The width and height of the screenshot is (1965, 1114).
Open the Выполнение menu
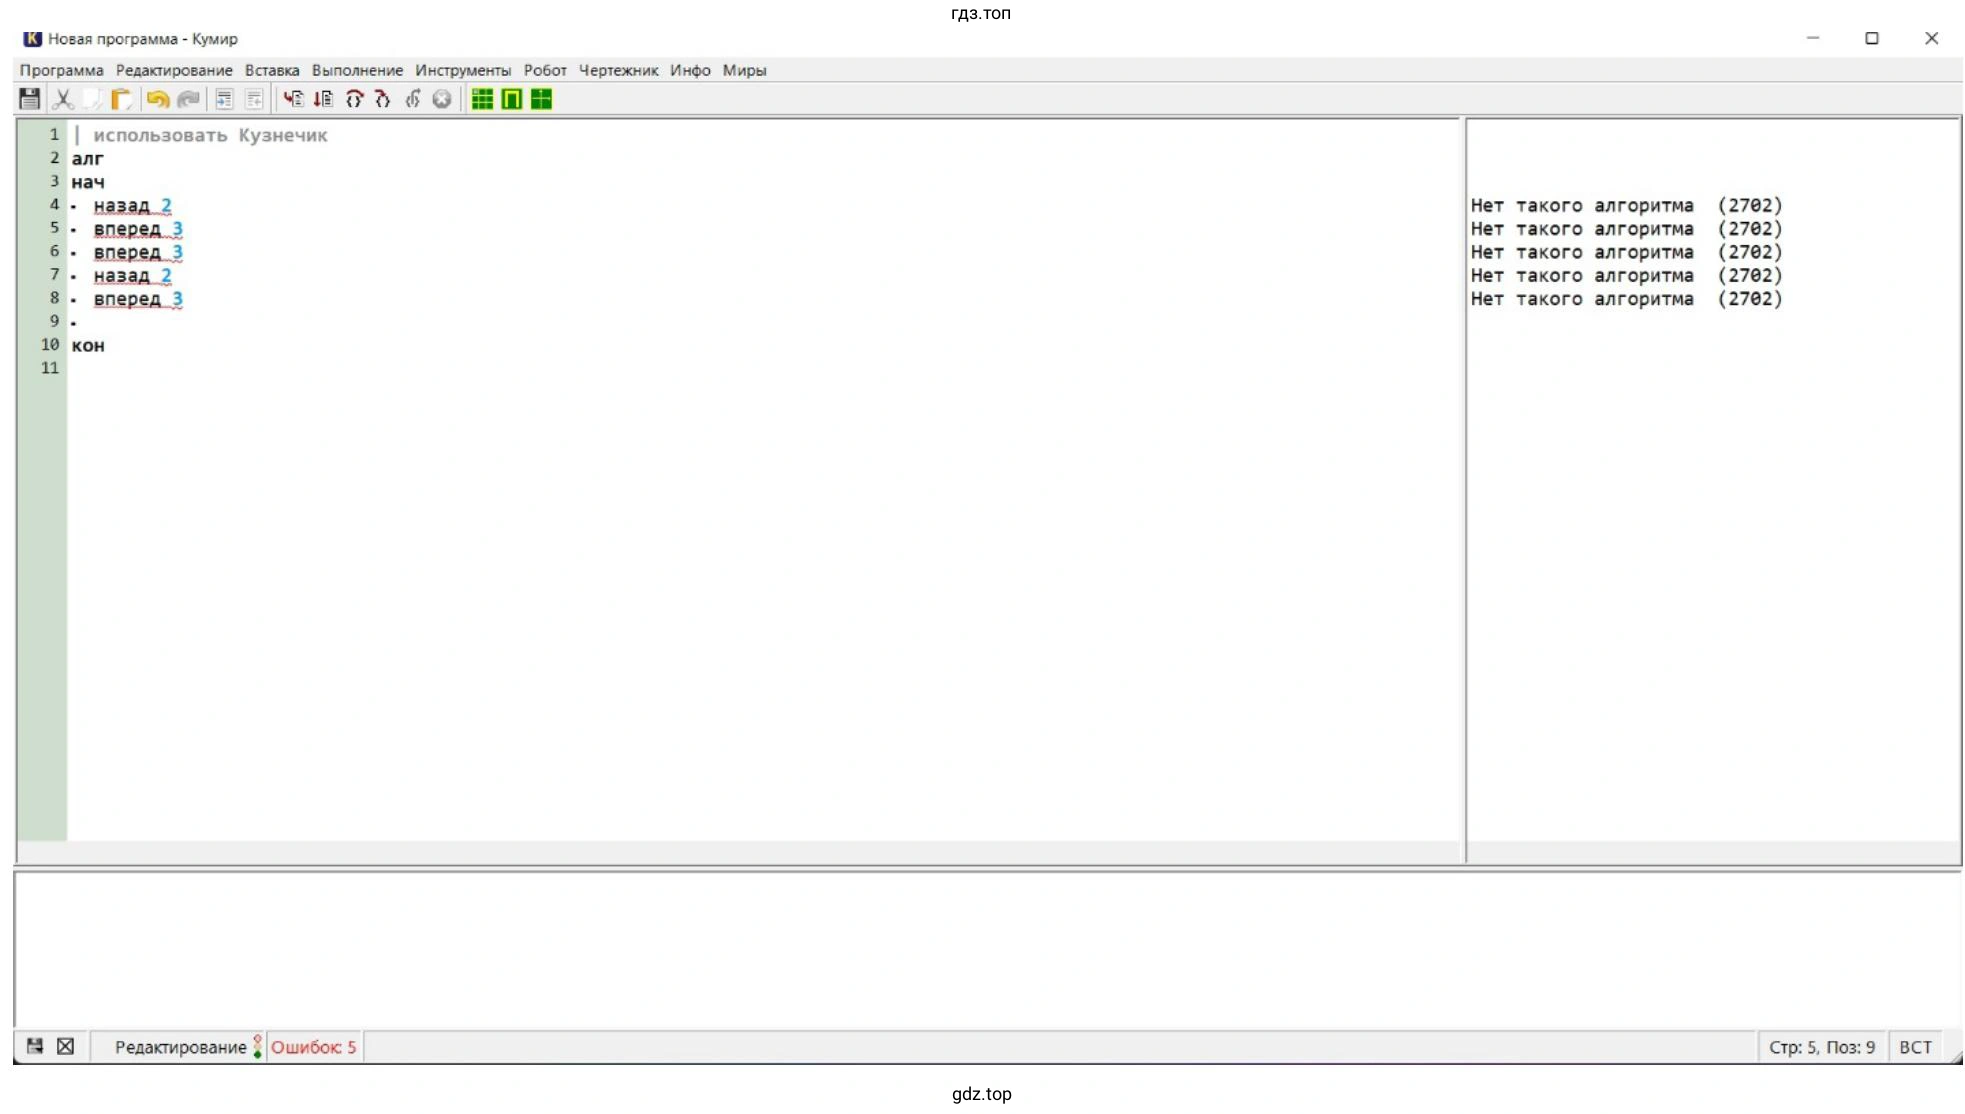coord(357,70)
